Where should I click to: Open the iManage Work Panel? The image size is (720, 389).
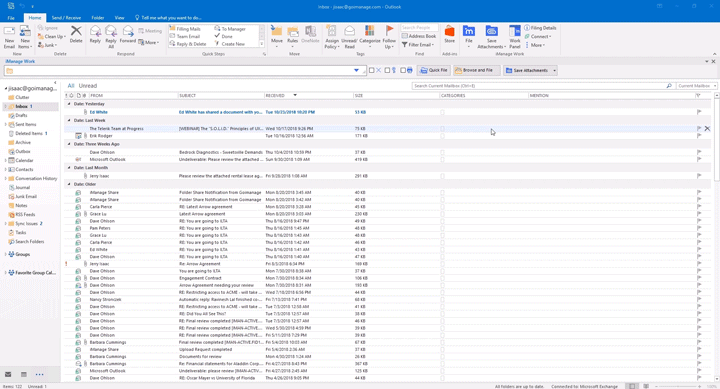click(x=515, y=37)
